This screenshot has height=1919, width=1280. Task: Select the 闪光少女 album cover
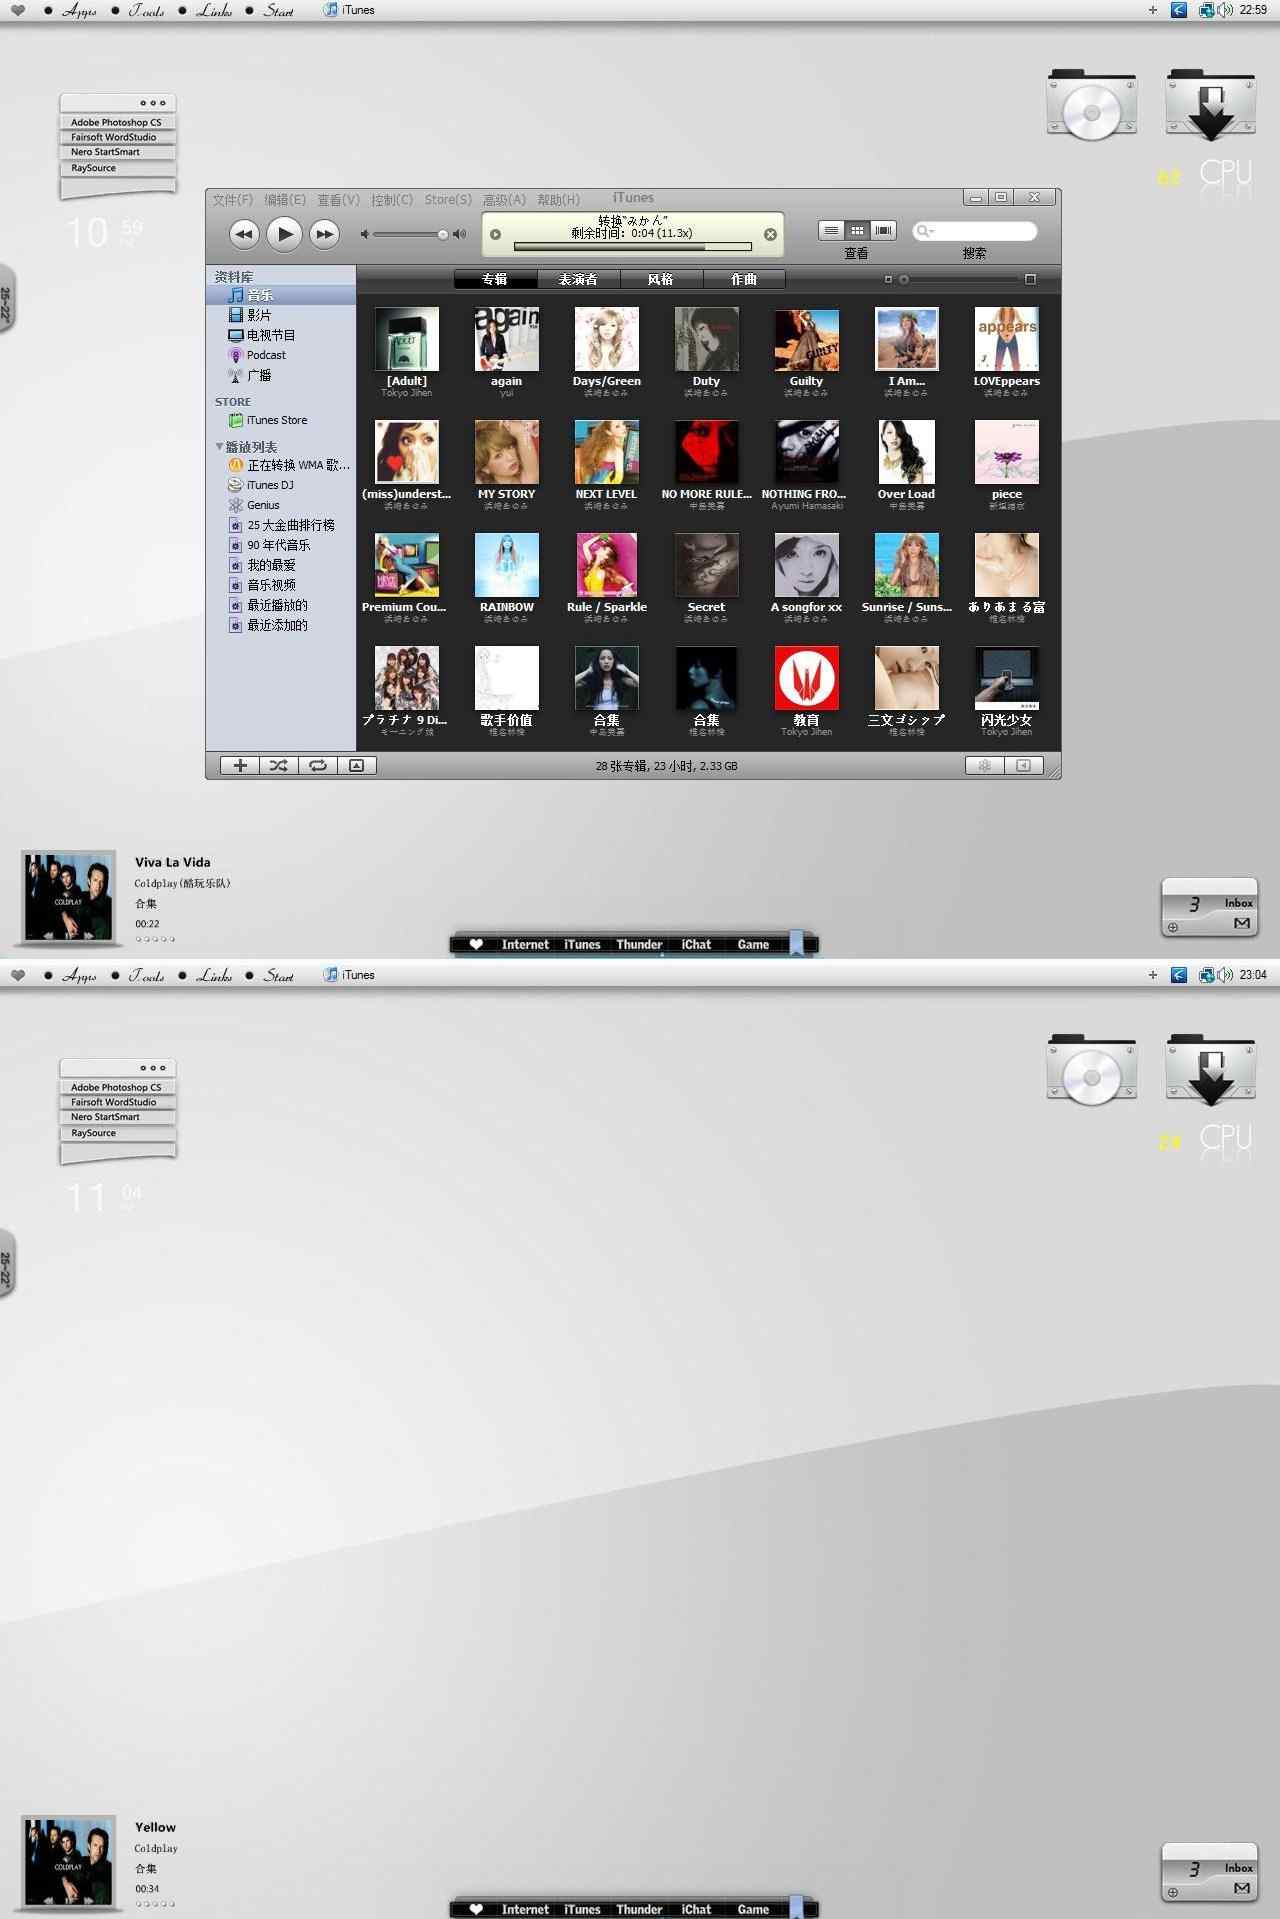click(1007, 678)
